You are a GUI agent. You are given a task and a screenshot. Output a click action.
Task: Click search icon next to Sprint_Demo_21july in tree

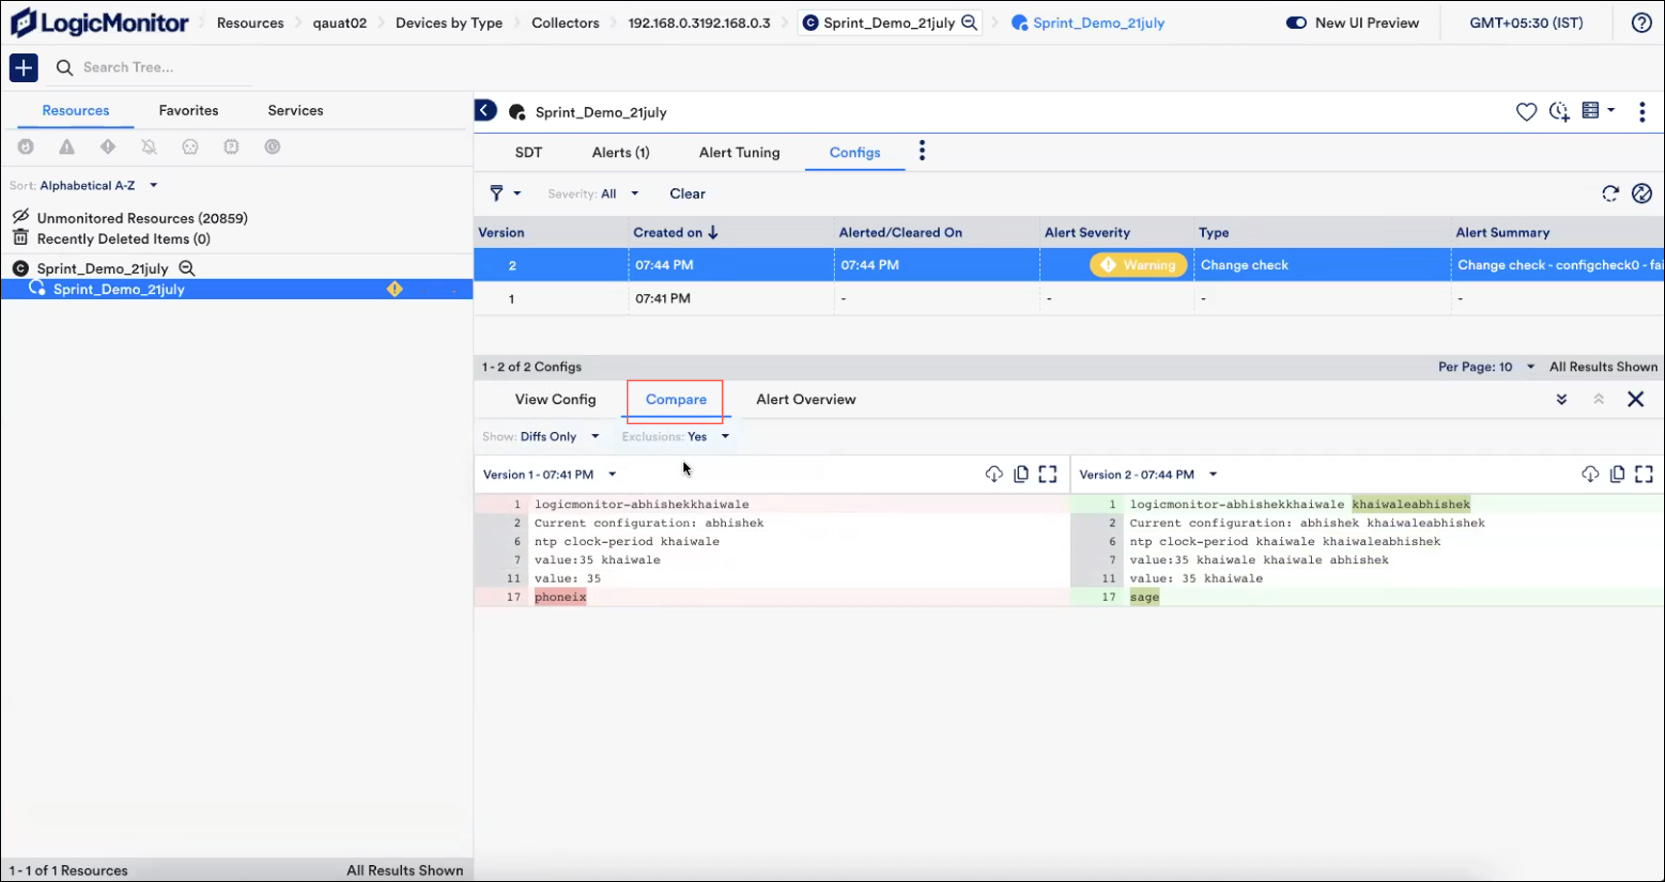pos(187,268)
